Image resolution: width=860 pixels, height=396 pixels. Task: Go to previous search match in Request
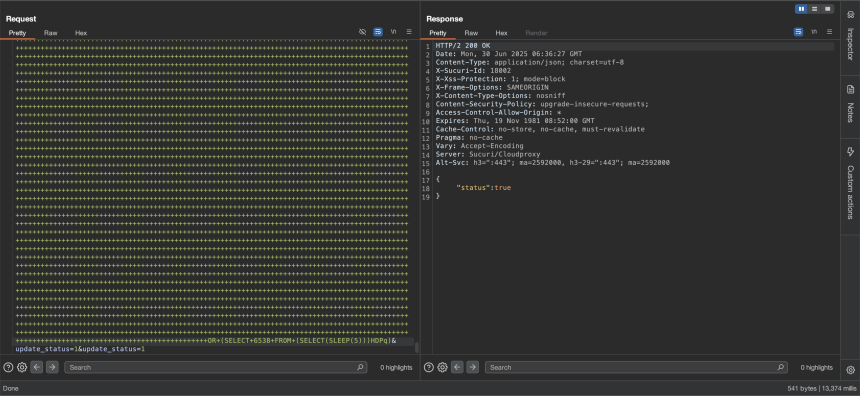(37, 367)
